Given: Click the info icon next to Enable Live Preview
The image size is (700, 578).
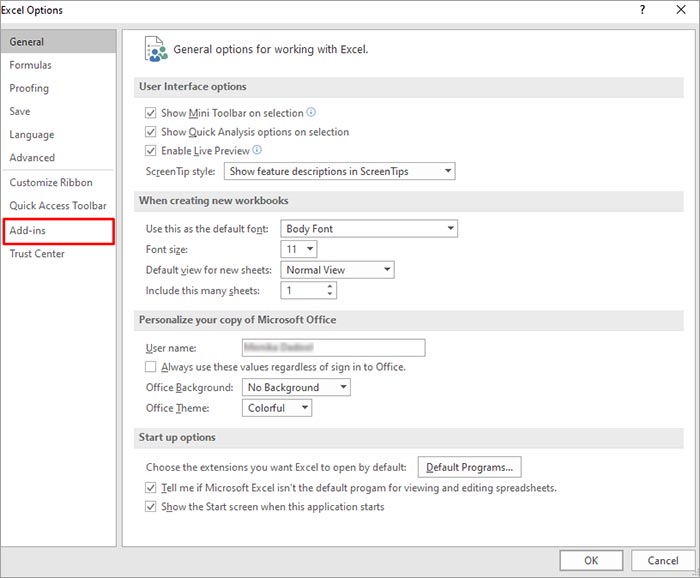Looking at the screenshot, I should [x=257, y=150].
